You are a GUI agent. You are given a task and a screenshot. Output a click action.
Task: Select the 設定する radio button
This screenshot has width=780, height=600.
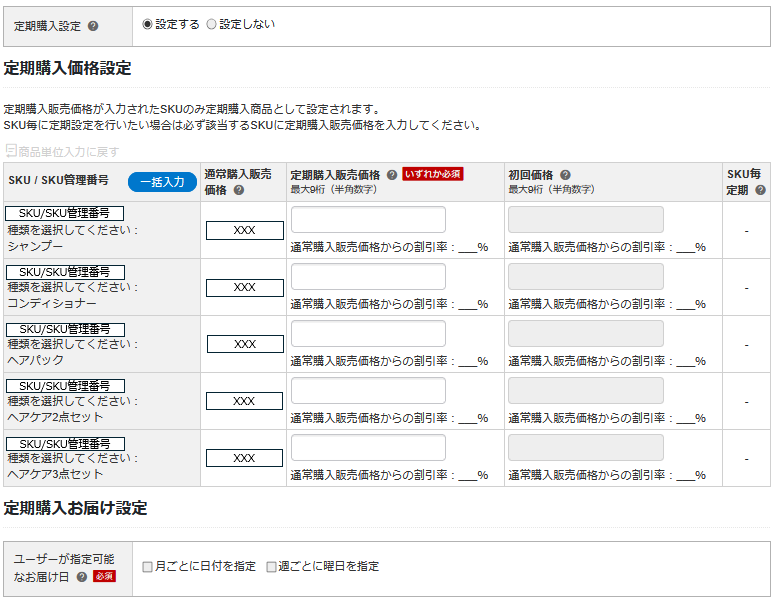click(x=148, y=25)
